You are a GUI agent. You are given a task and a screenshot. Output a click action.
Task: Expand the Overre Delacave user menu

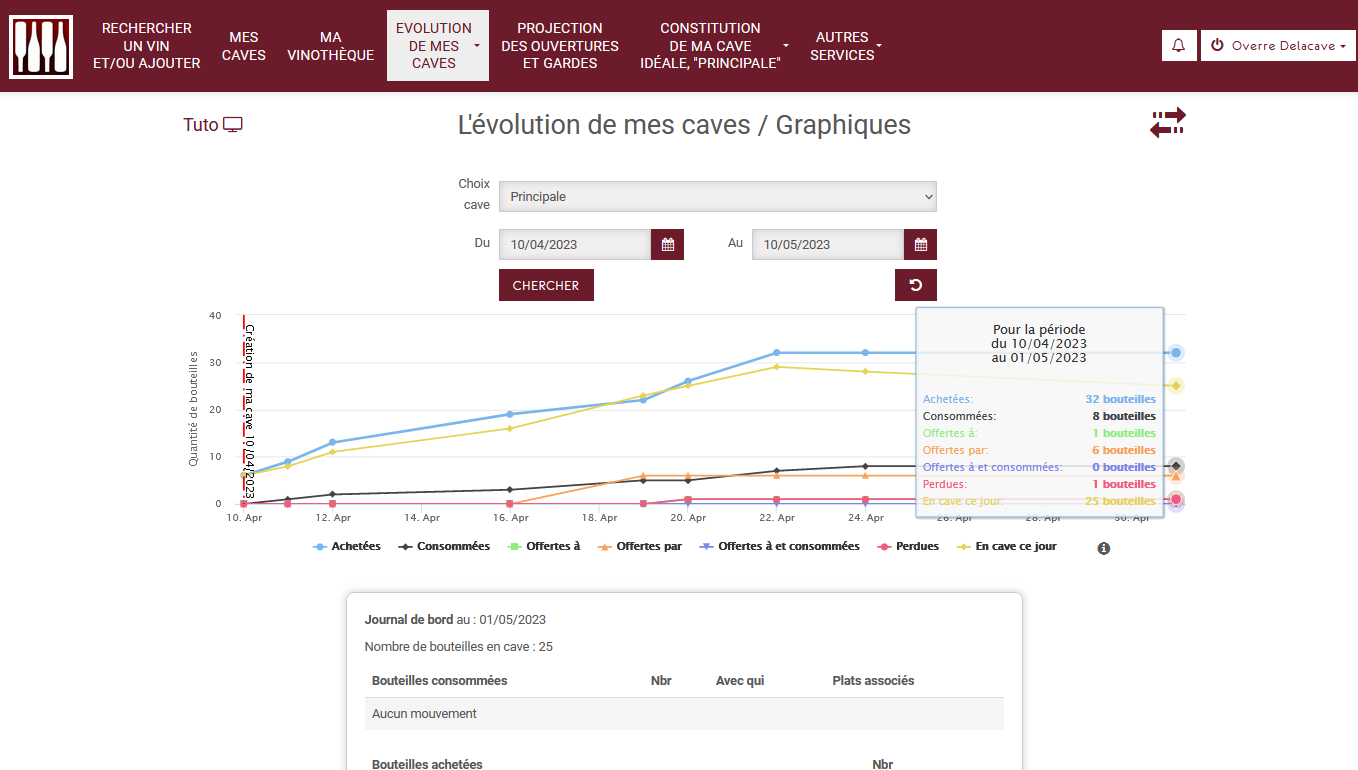1278,45
